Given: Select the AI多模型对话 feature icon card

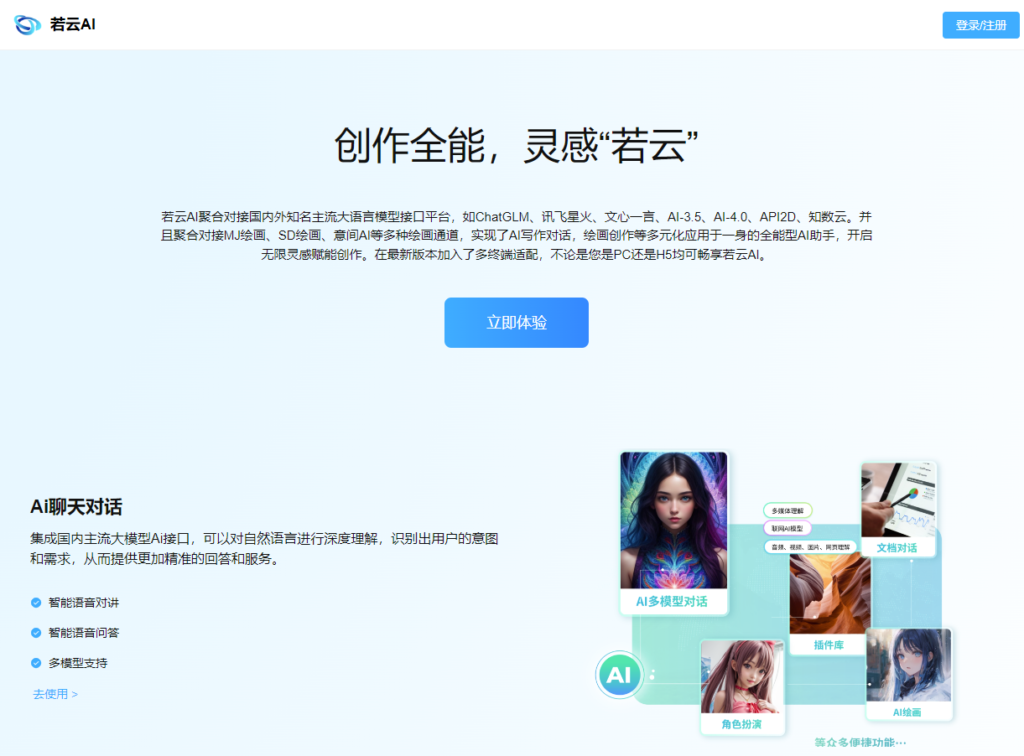Looking at the screenshot, I should coord(673,530).
